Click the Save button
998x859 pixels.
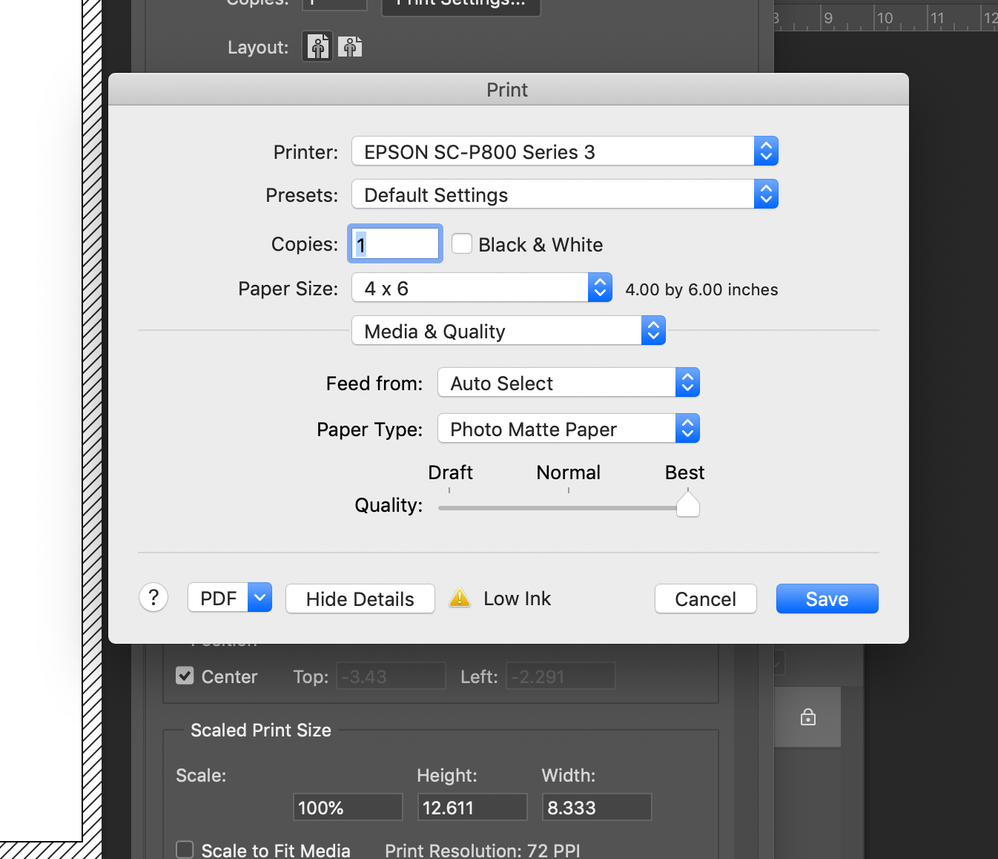point(827,599)
